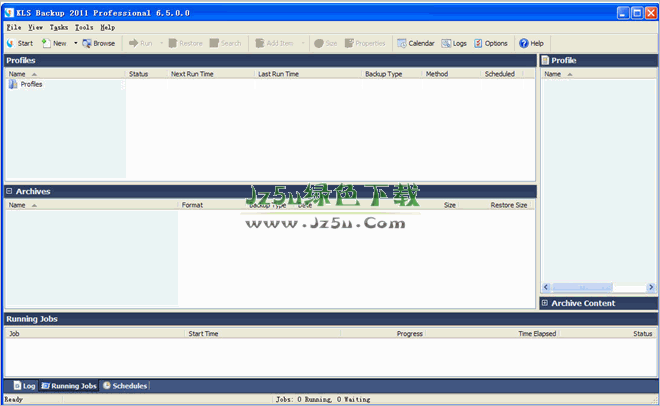Image resolution: width=660 pixels, height=406 pixels.
Task: Click the Profile panel horizontal scrollbar thumb
Action: click(x=582, y=287)
